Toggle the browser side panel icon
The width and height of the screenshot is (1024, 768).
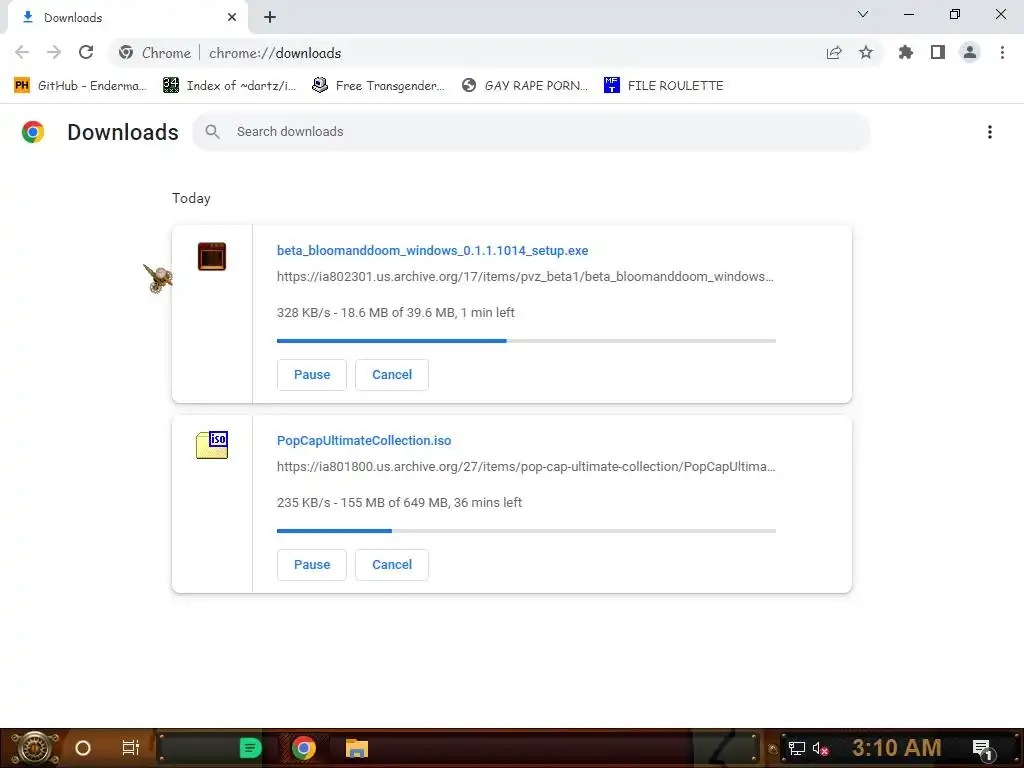pos(938,52)
